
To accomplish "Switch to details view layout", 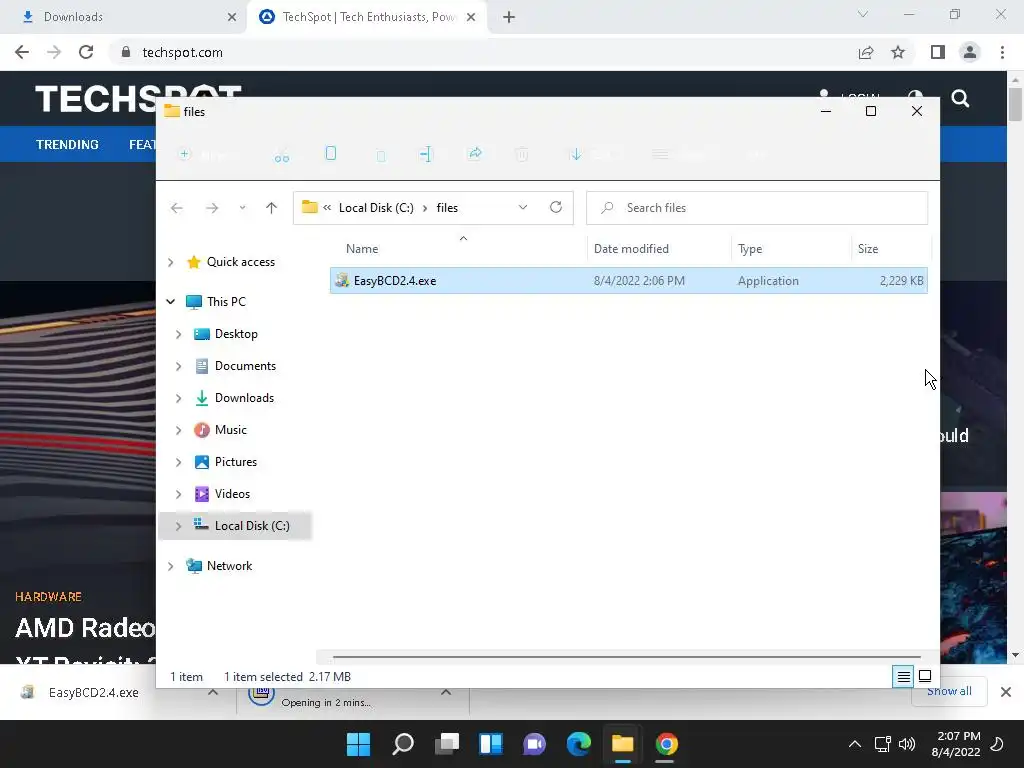I will pyautogui.click(x=903, y=677).
